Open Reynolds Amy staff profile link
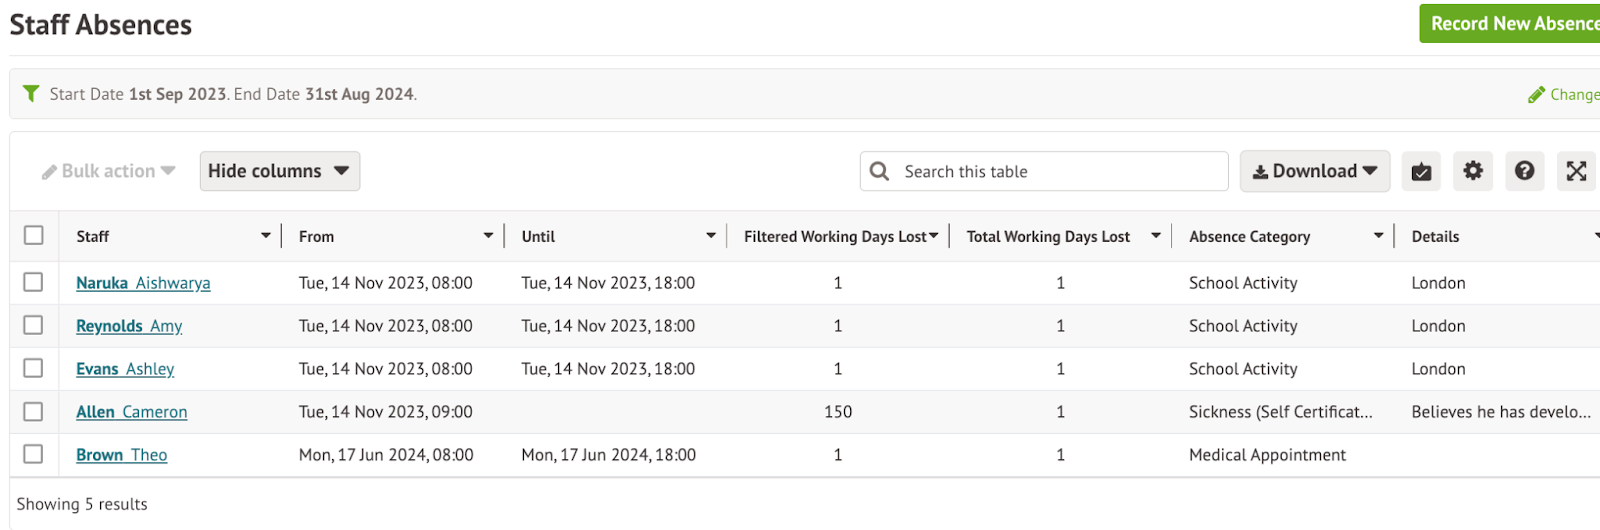The height and width of the screenshot is (530, 1600). pyautogui.click(x=129, y=326)
